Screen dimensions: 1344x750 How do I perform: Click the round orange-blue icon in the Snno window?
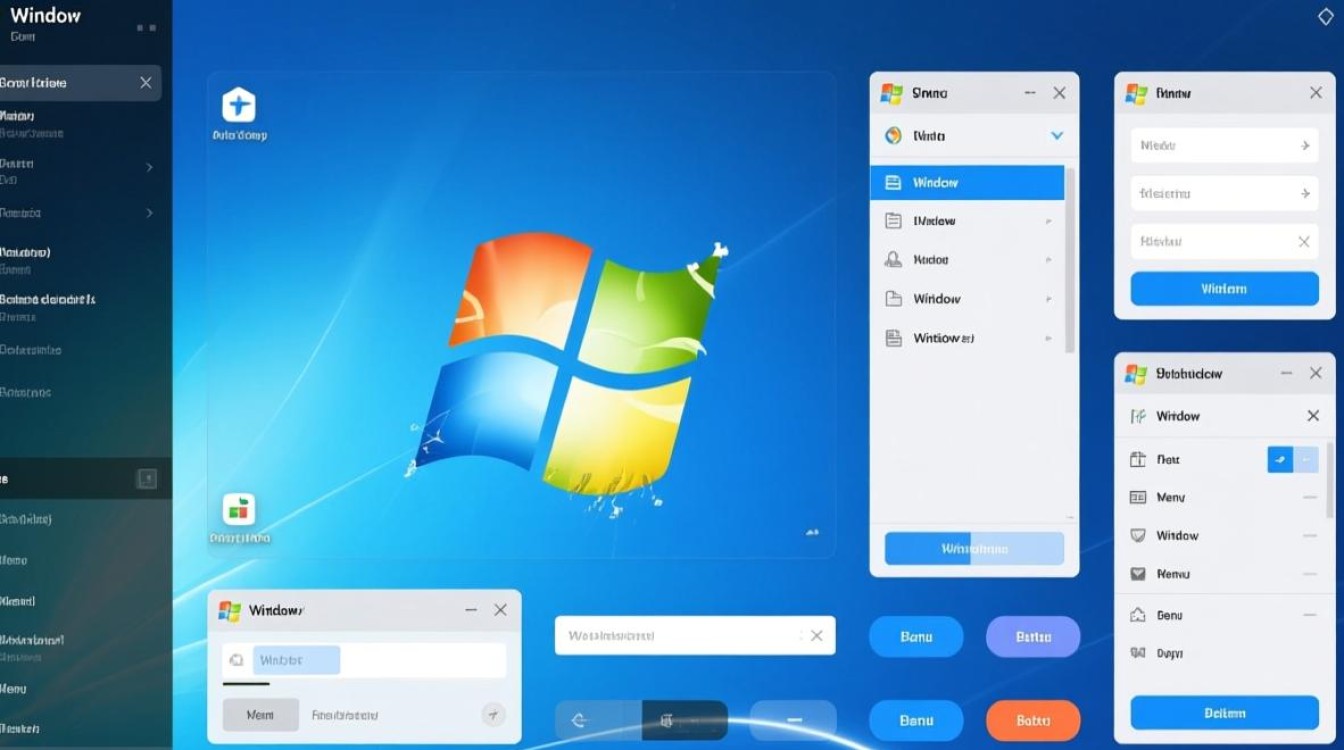893,136
